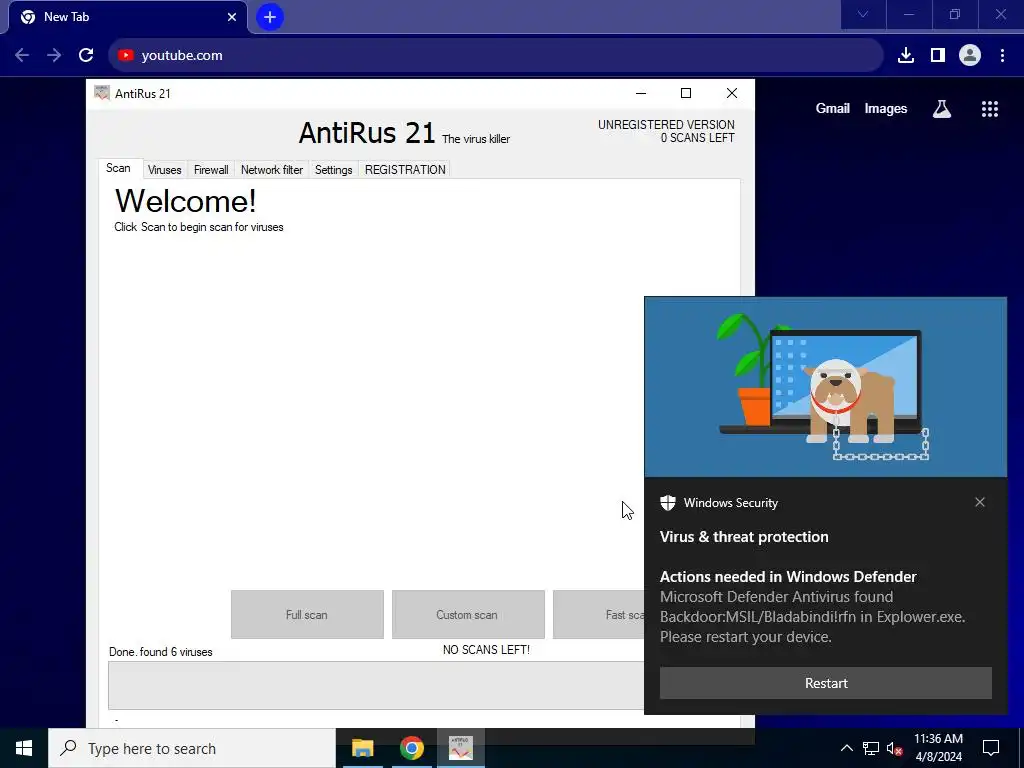Open the Settings tab in AntiRus
The image size is (1024, 768).
pyautogui.click(x=334, y=170)
